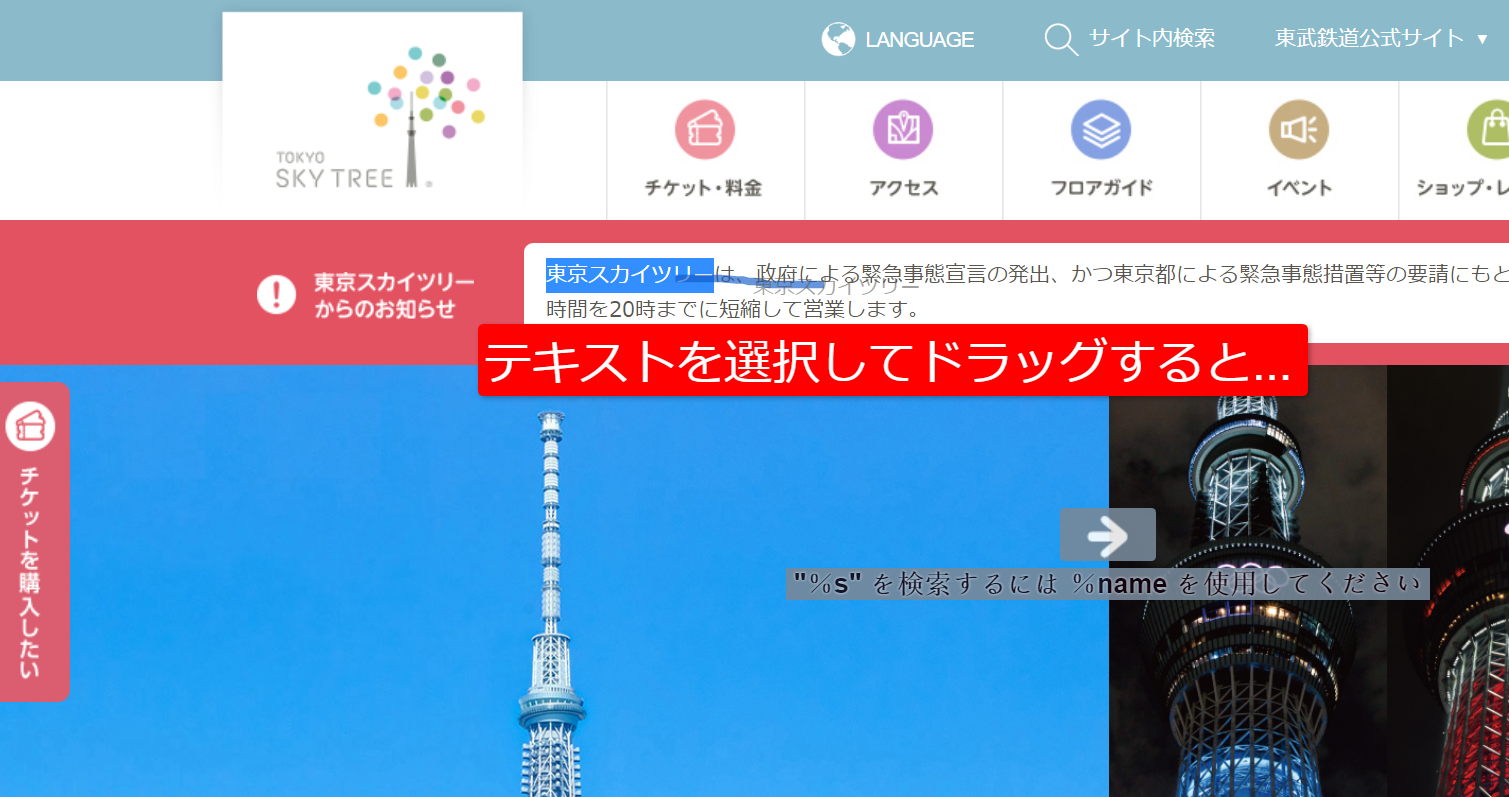Viewport: 1509px width, 797px height.
Task: Click the purple map access icon
Action: pos(903,130)
